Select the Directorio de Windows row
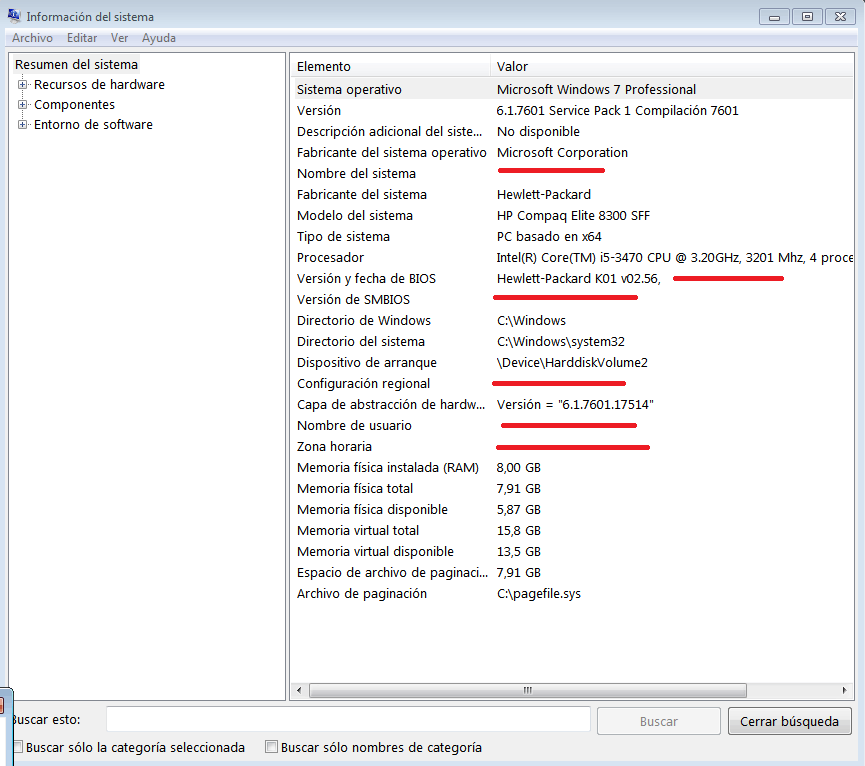This screenshot has width=865, height=766. (573, 320)
